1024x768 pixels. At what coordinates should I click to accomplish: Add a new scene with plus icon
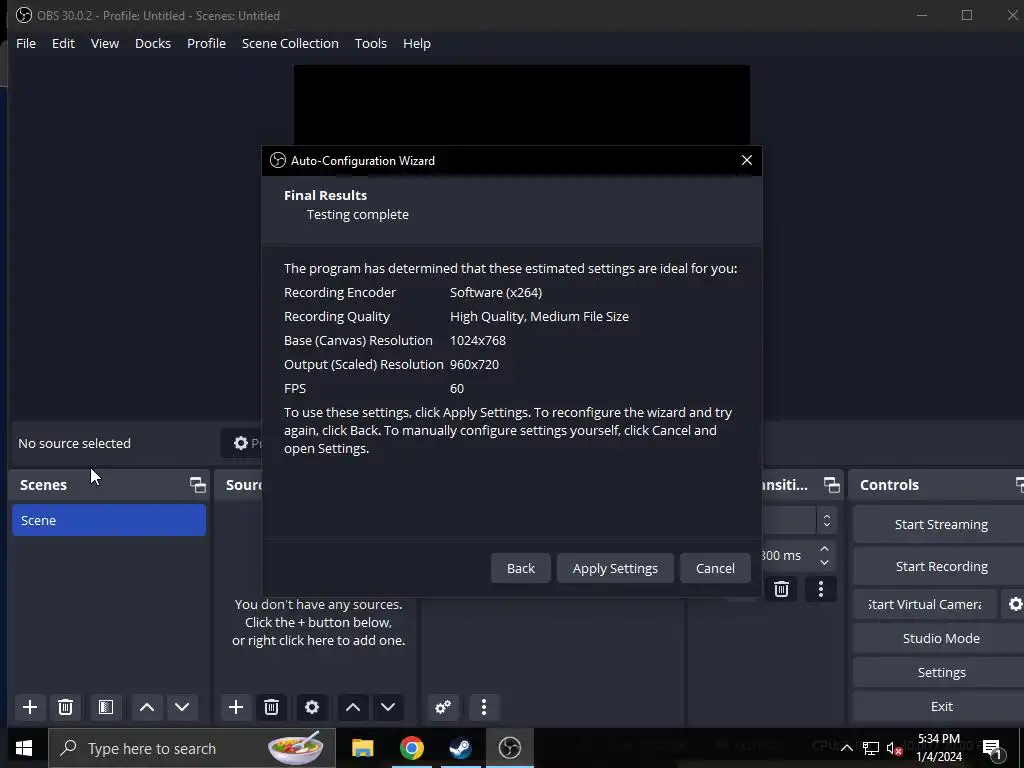point(29,707)
